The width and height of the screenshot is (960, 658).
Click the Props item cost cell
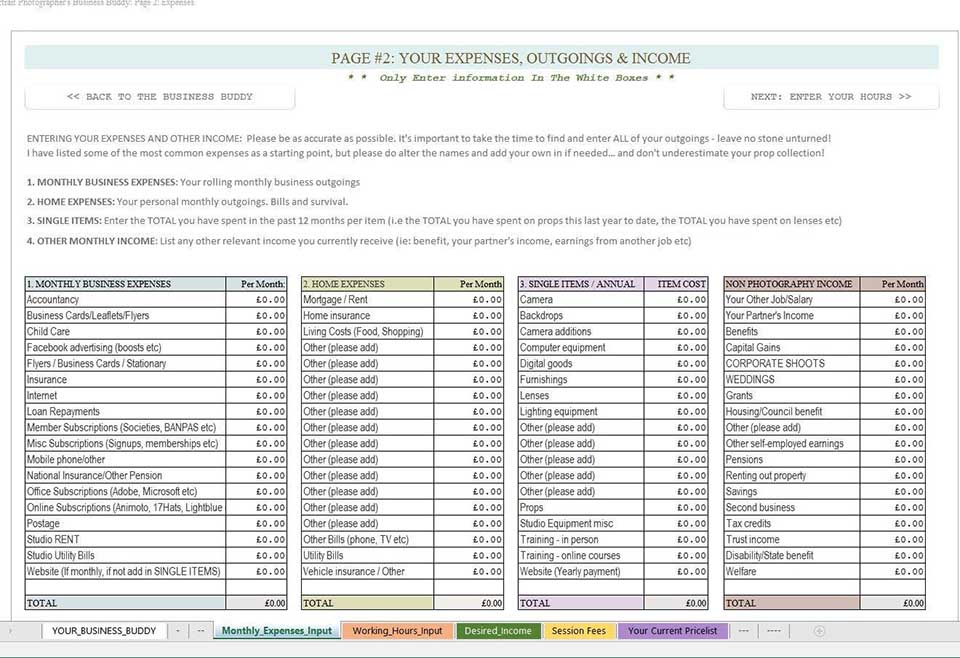point(676,508)
